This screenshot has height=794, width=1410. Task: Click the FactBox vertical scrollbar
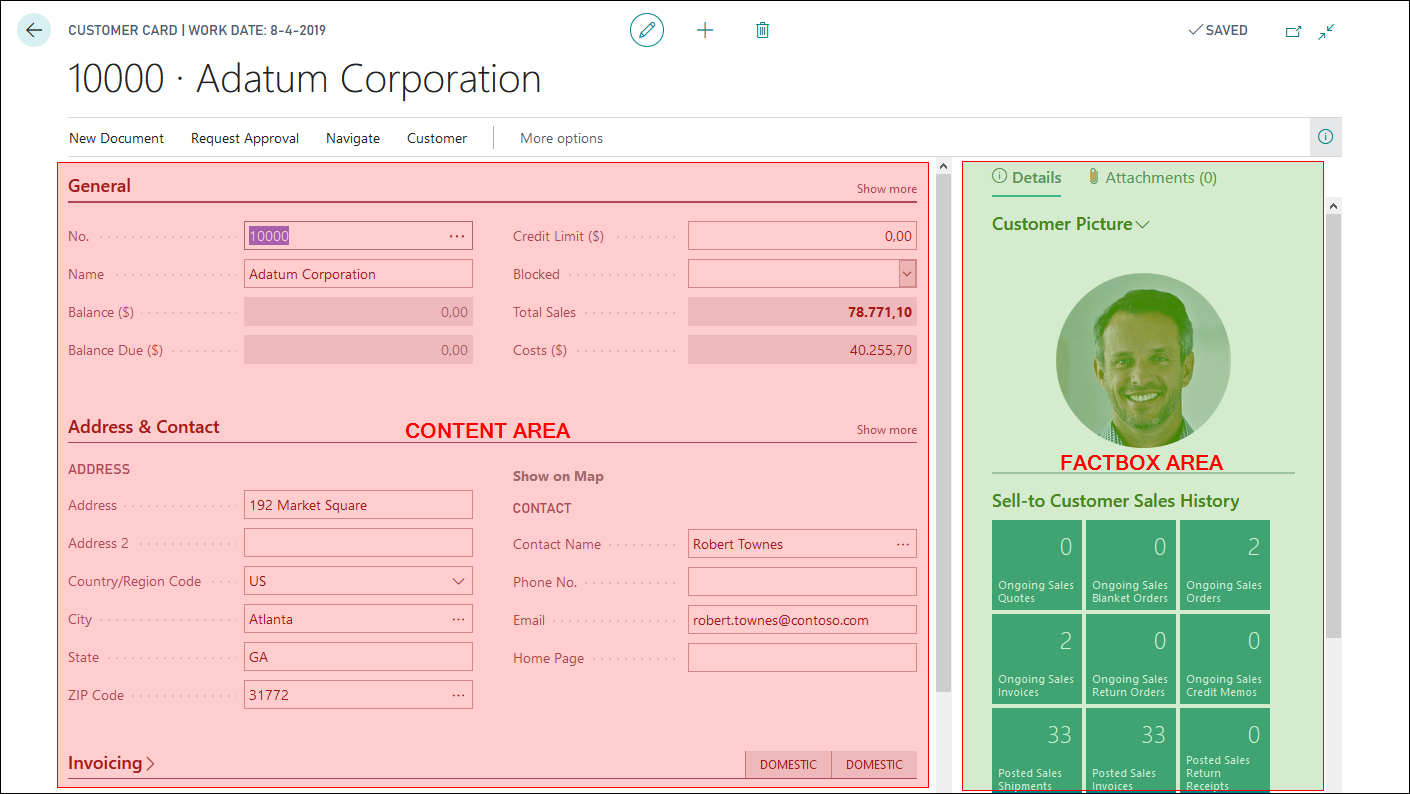(x=1332, y=425)
